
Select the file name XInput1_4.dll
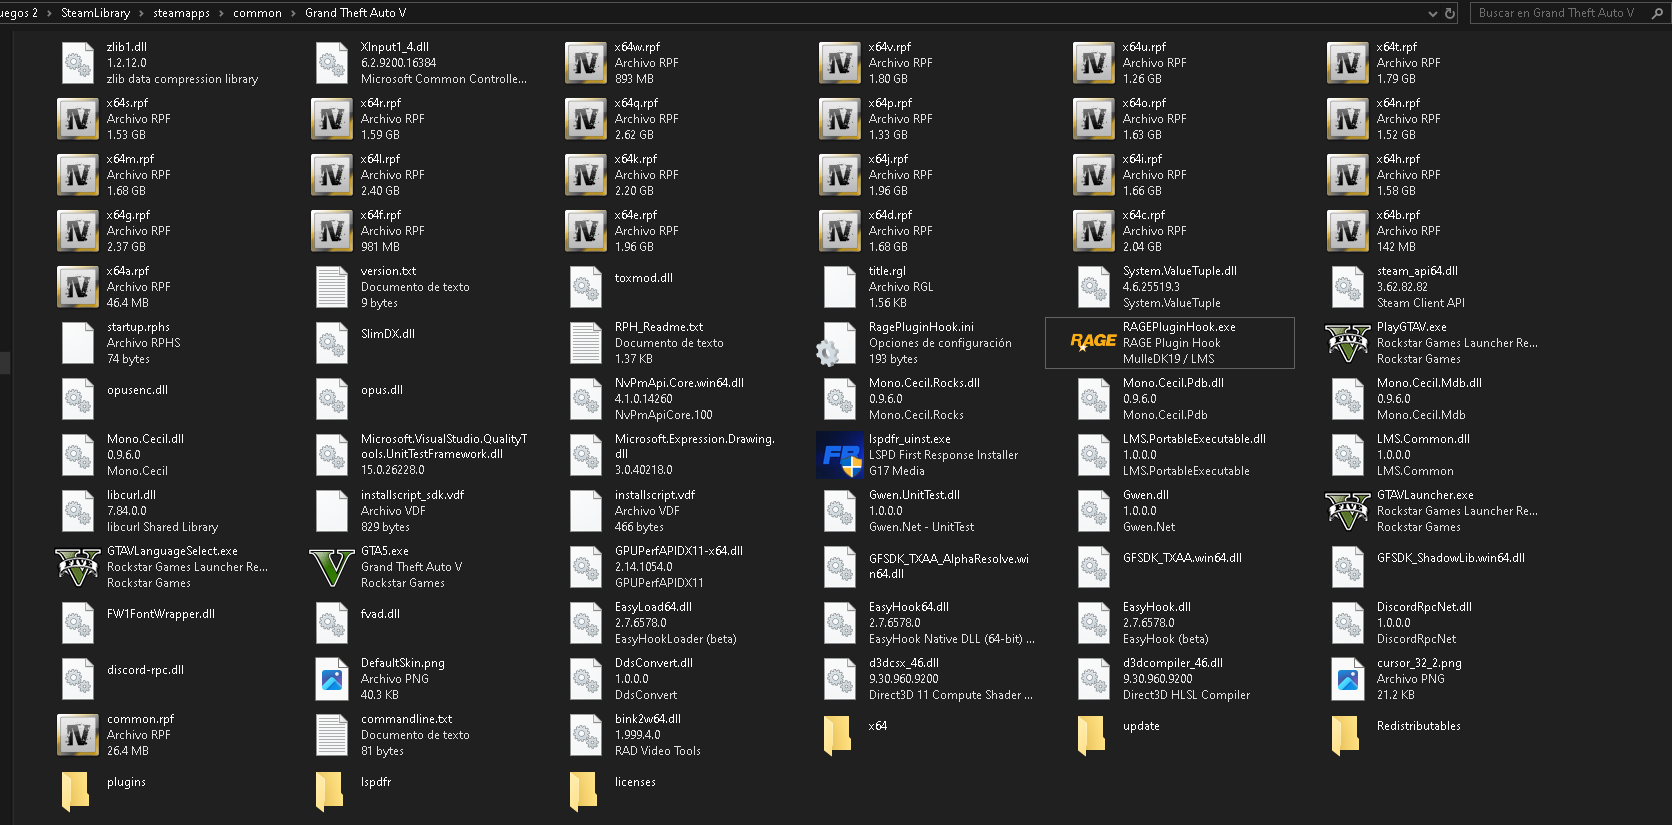click(x=394, y=47)
